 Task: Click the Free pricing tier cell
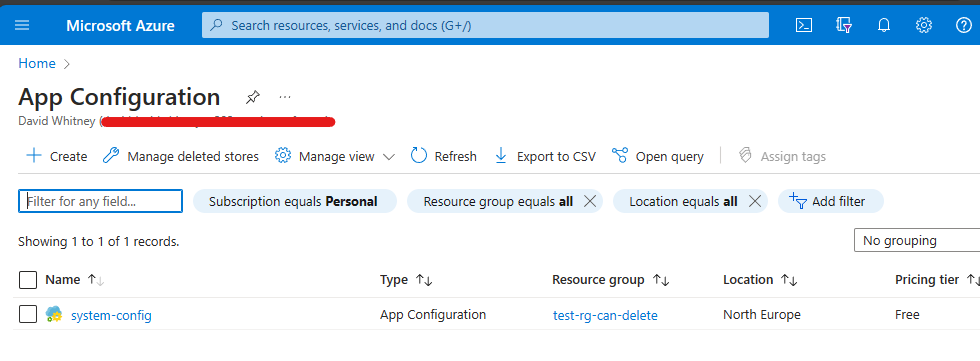(x=907, y=315)
